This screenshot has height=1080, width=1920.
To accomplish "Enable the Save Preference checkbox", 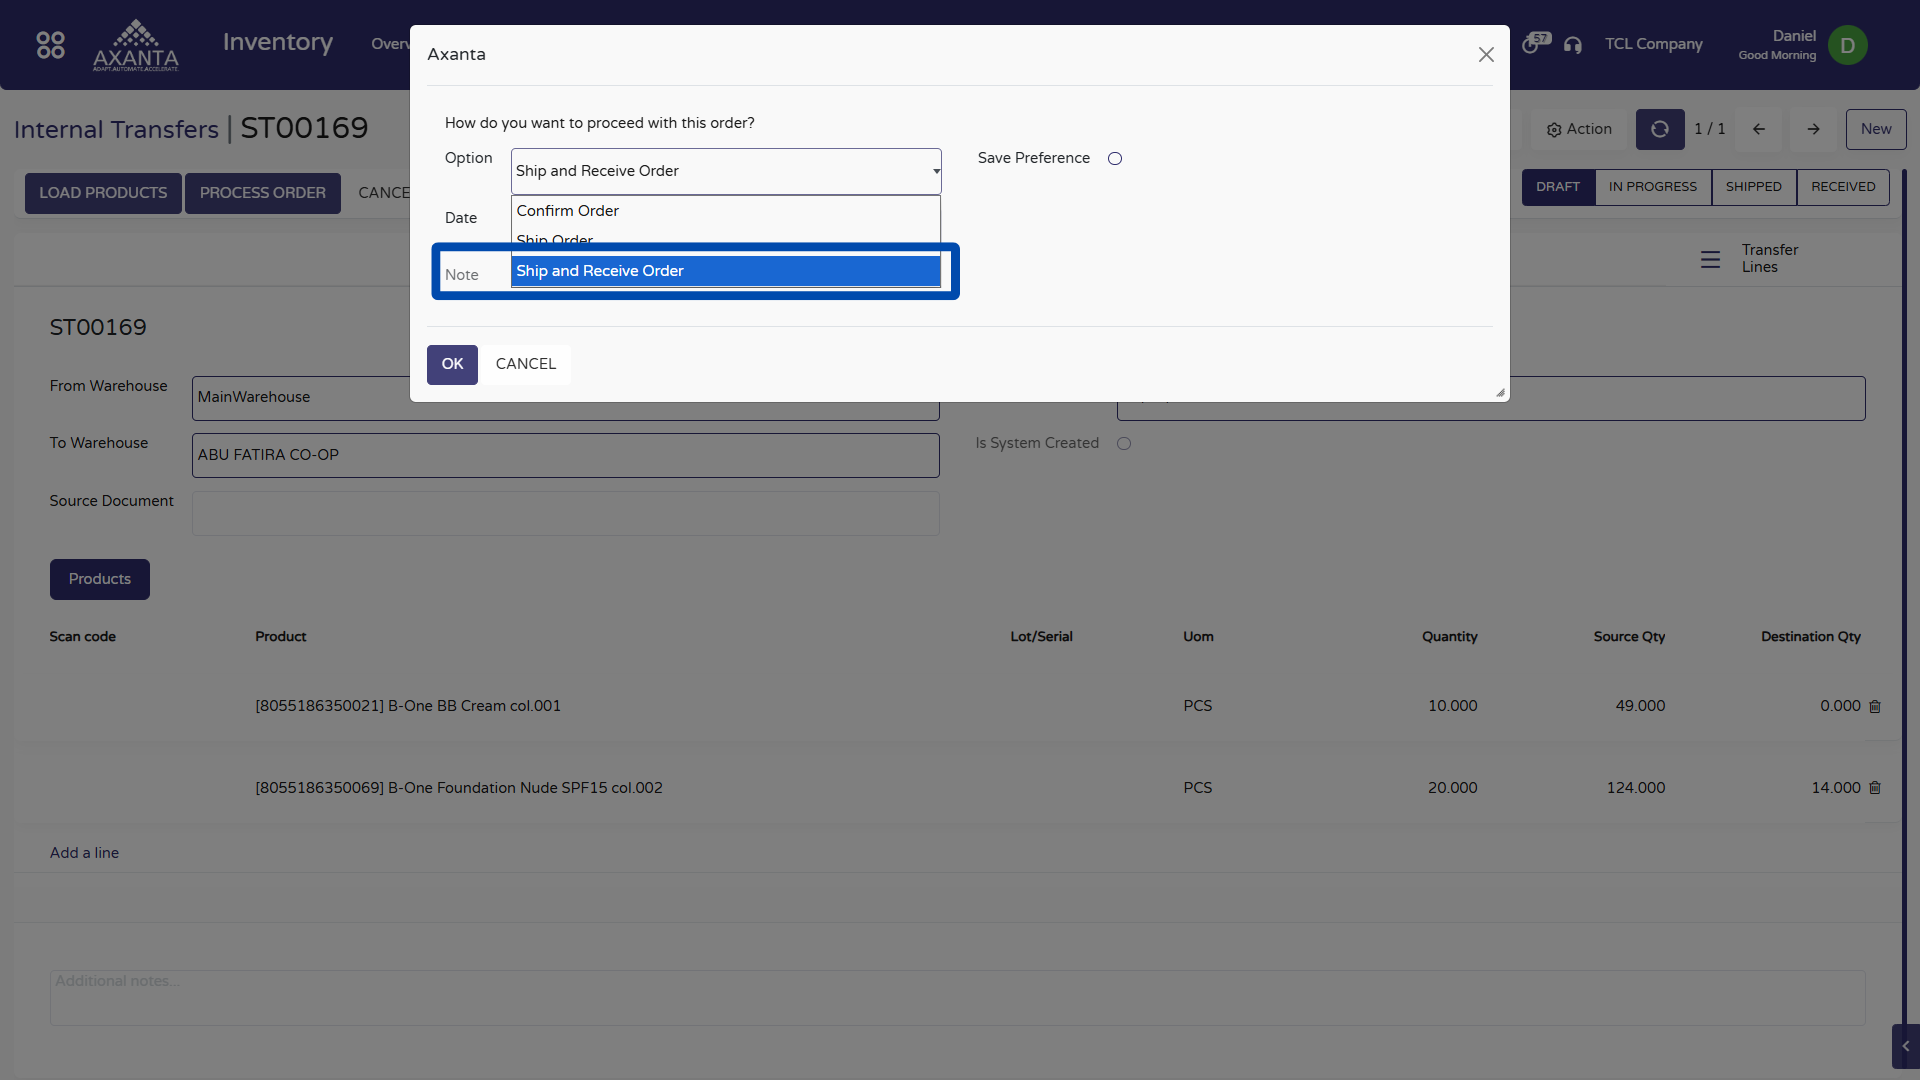I will pyautogui.click(x=1115, y=159).
